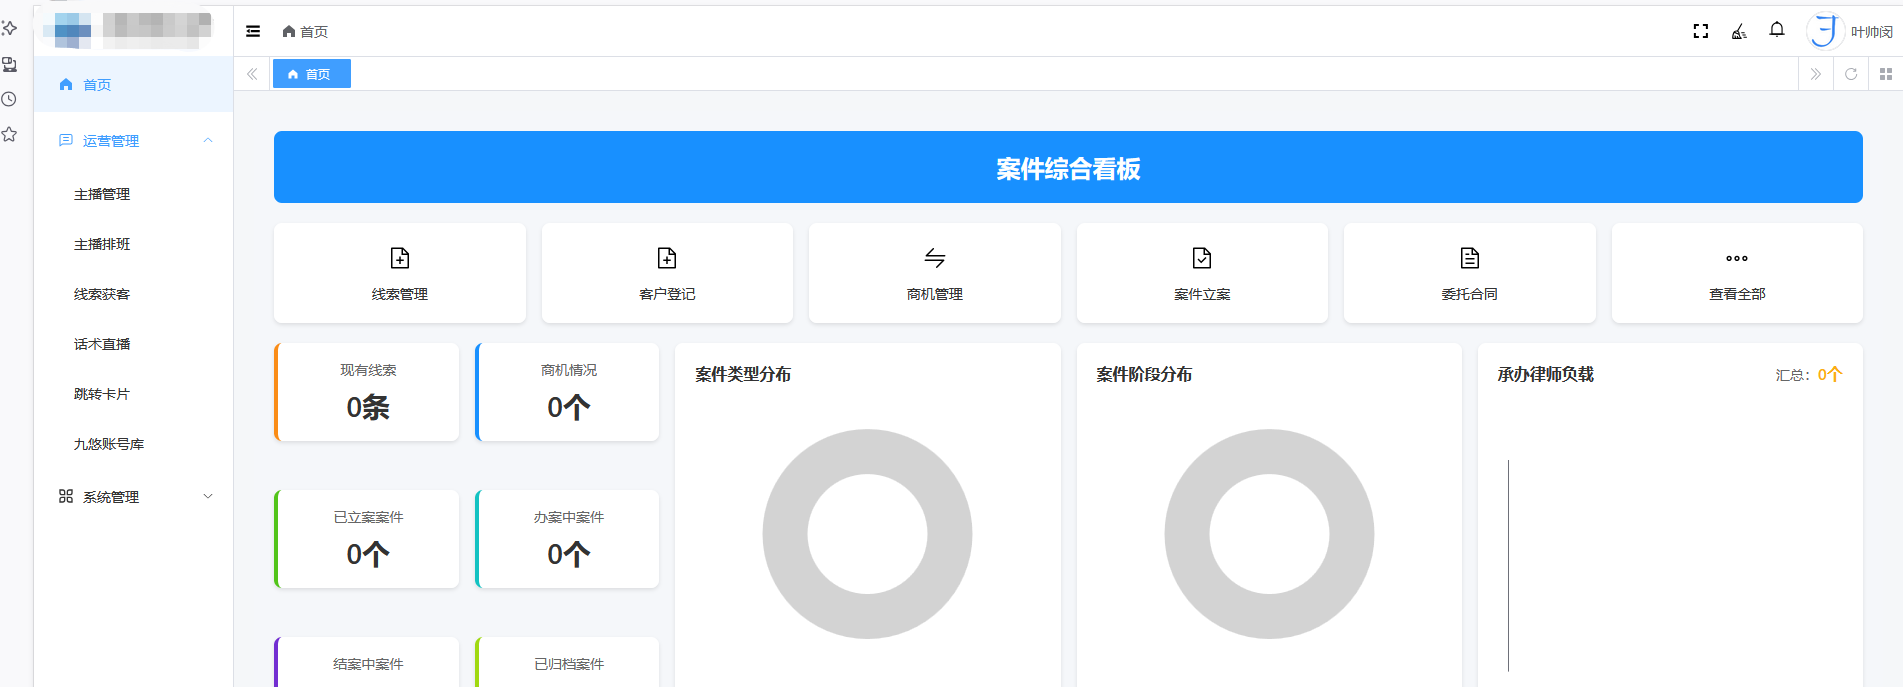Toggle the sidebar collapse hamburger icon

pos(253,32)
